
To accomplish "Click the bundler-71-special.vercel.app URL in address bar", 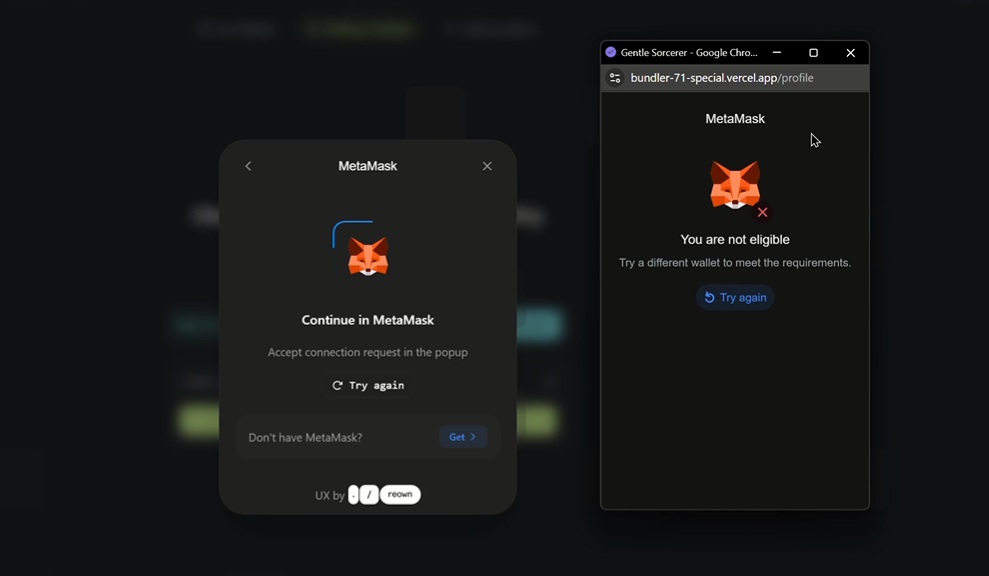I will (721, 78).
